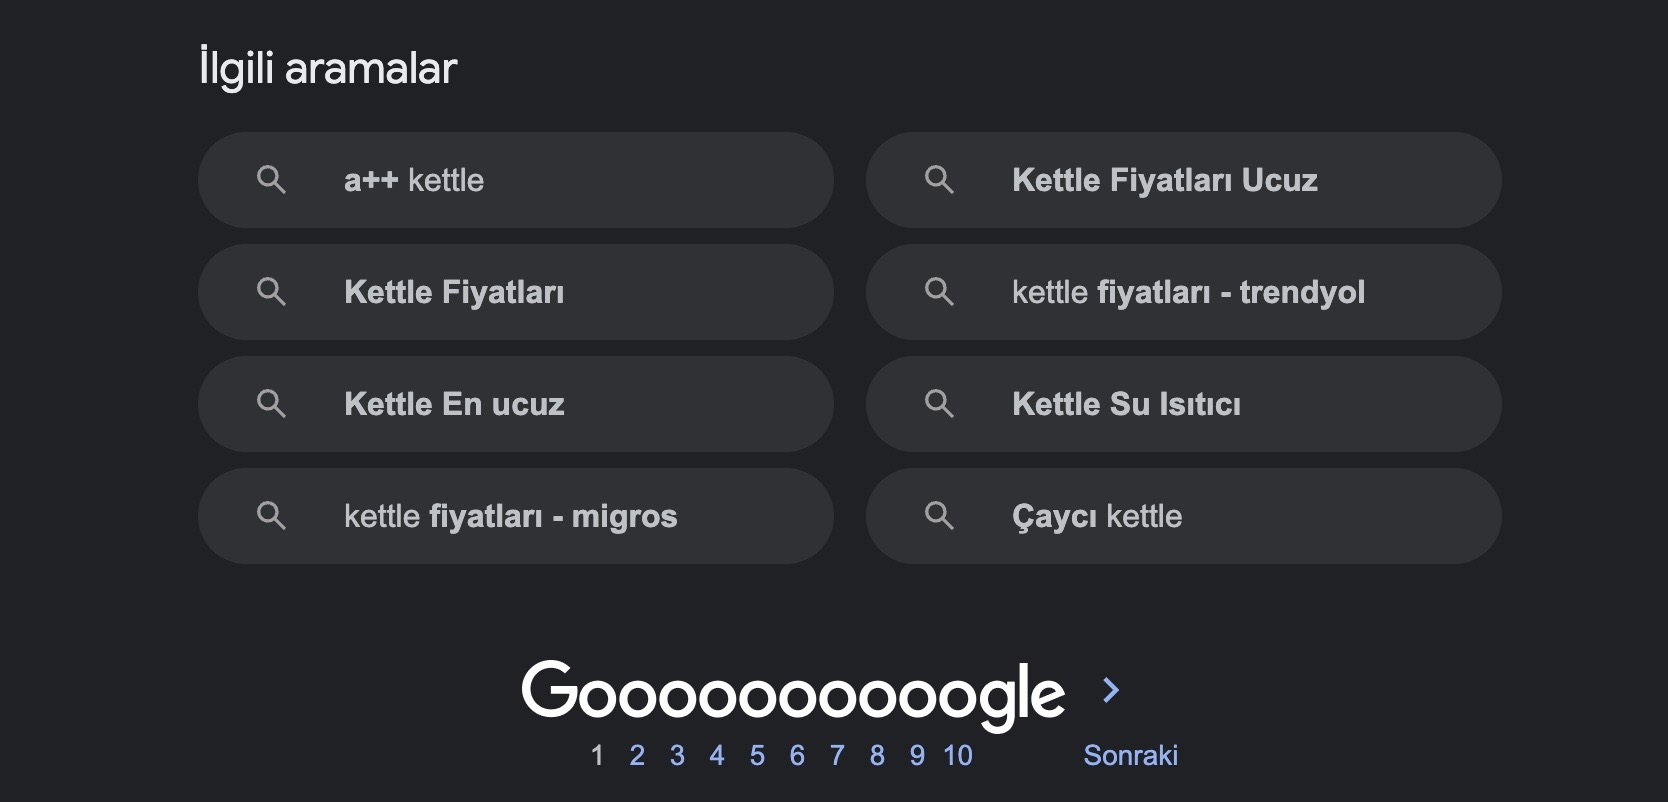Go to results page 2
This screenshot has width=1668, height=802.
(x=637, y=756)
